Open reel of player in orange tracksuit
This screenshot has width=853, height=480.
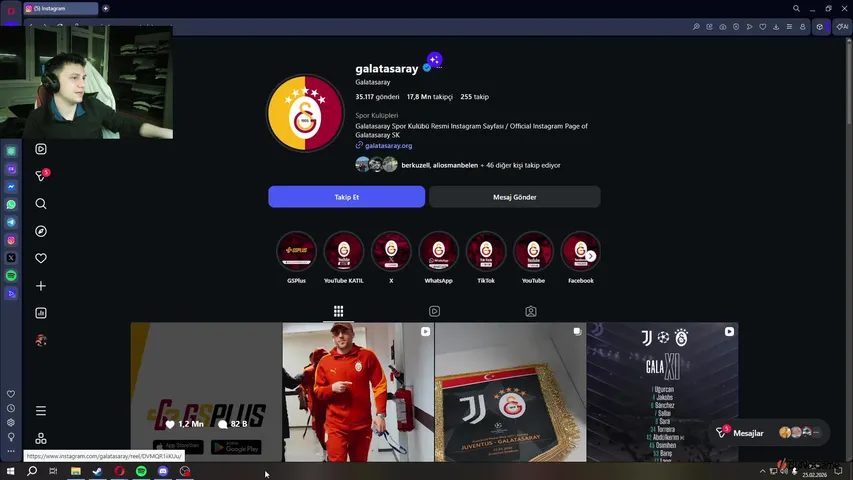pyautogui.click(x=358, y=392)
